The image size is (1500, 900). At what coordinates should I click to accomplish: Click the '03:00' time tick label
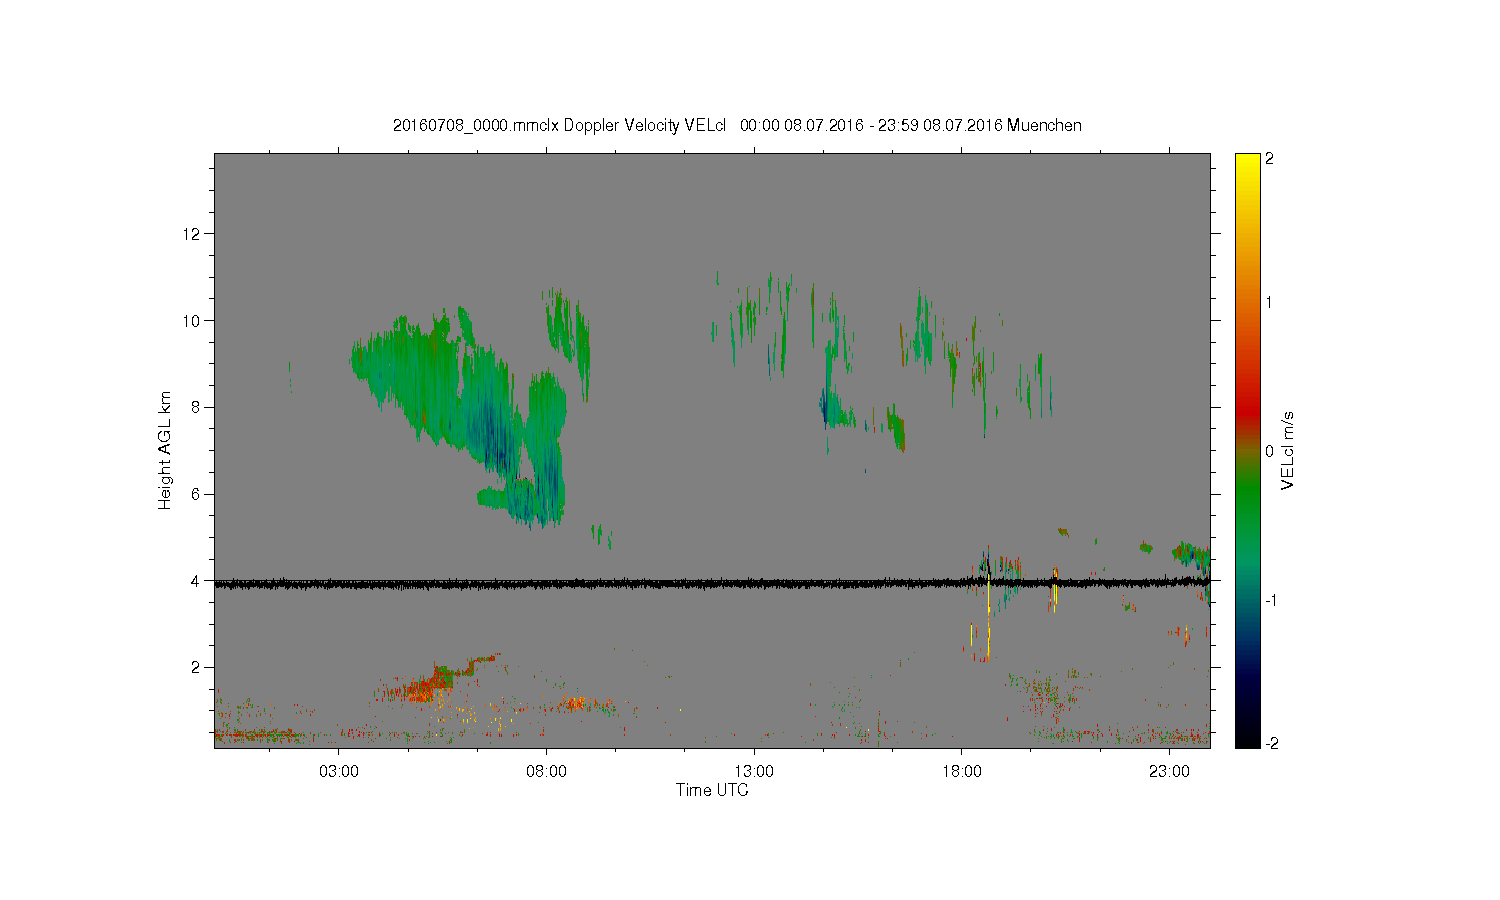[x=339, y=772]
